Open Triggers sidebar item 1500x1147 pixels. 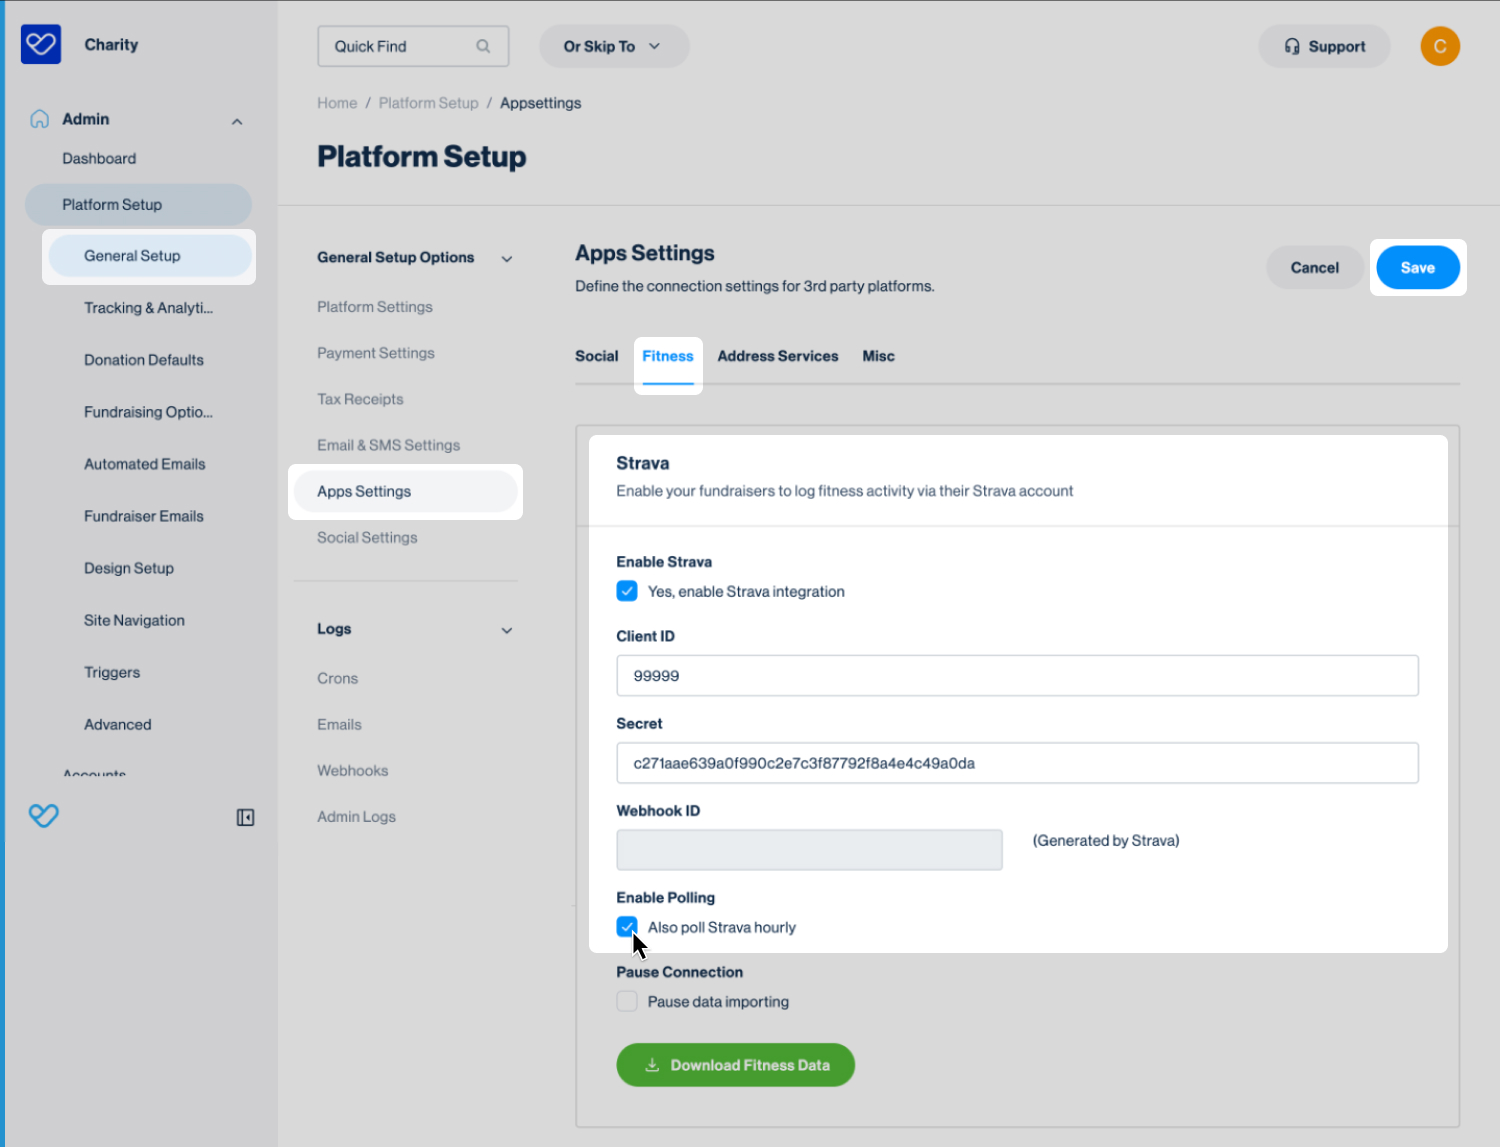click(112, 672)
